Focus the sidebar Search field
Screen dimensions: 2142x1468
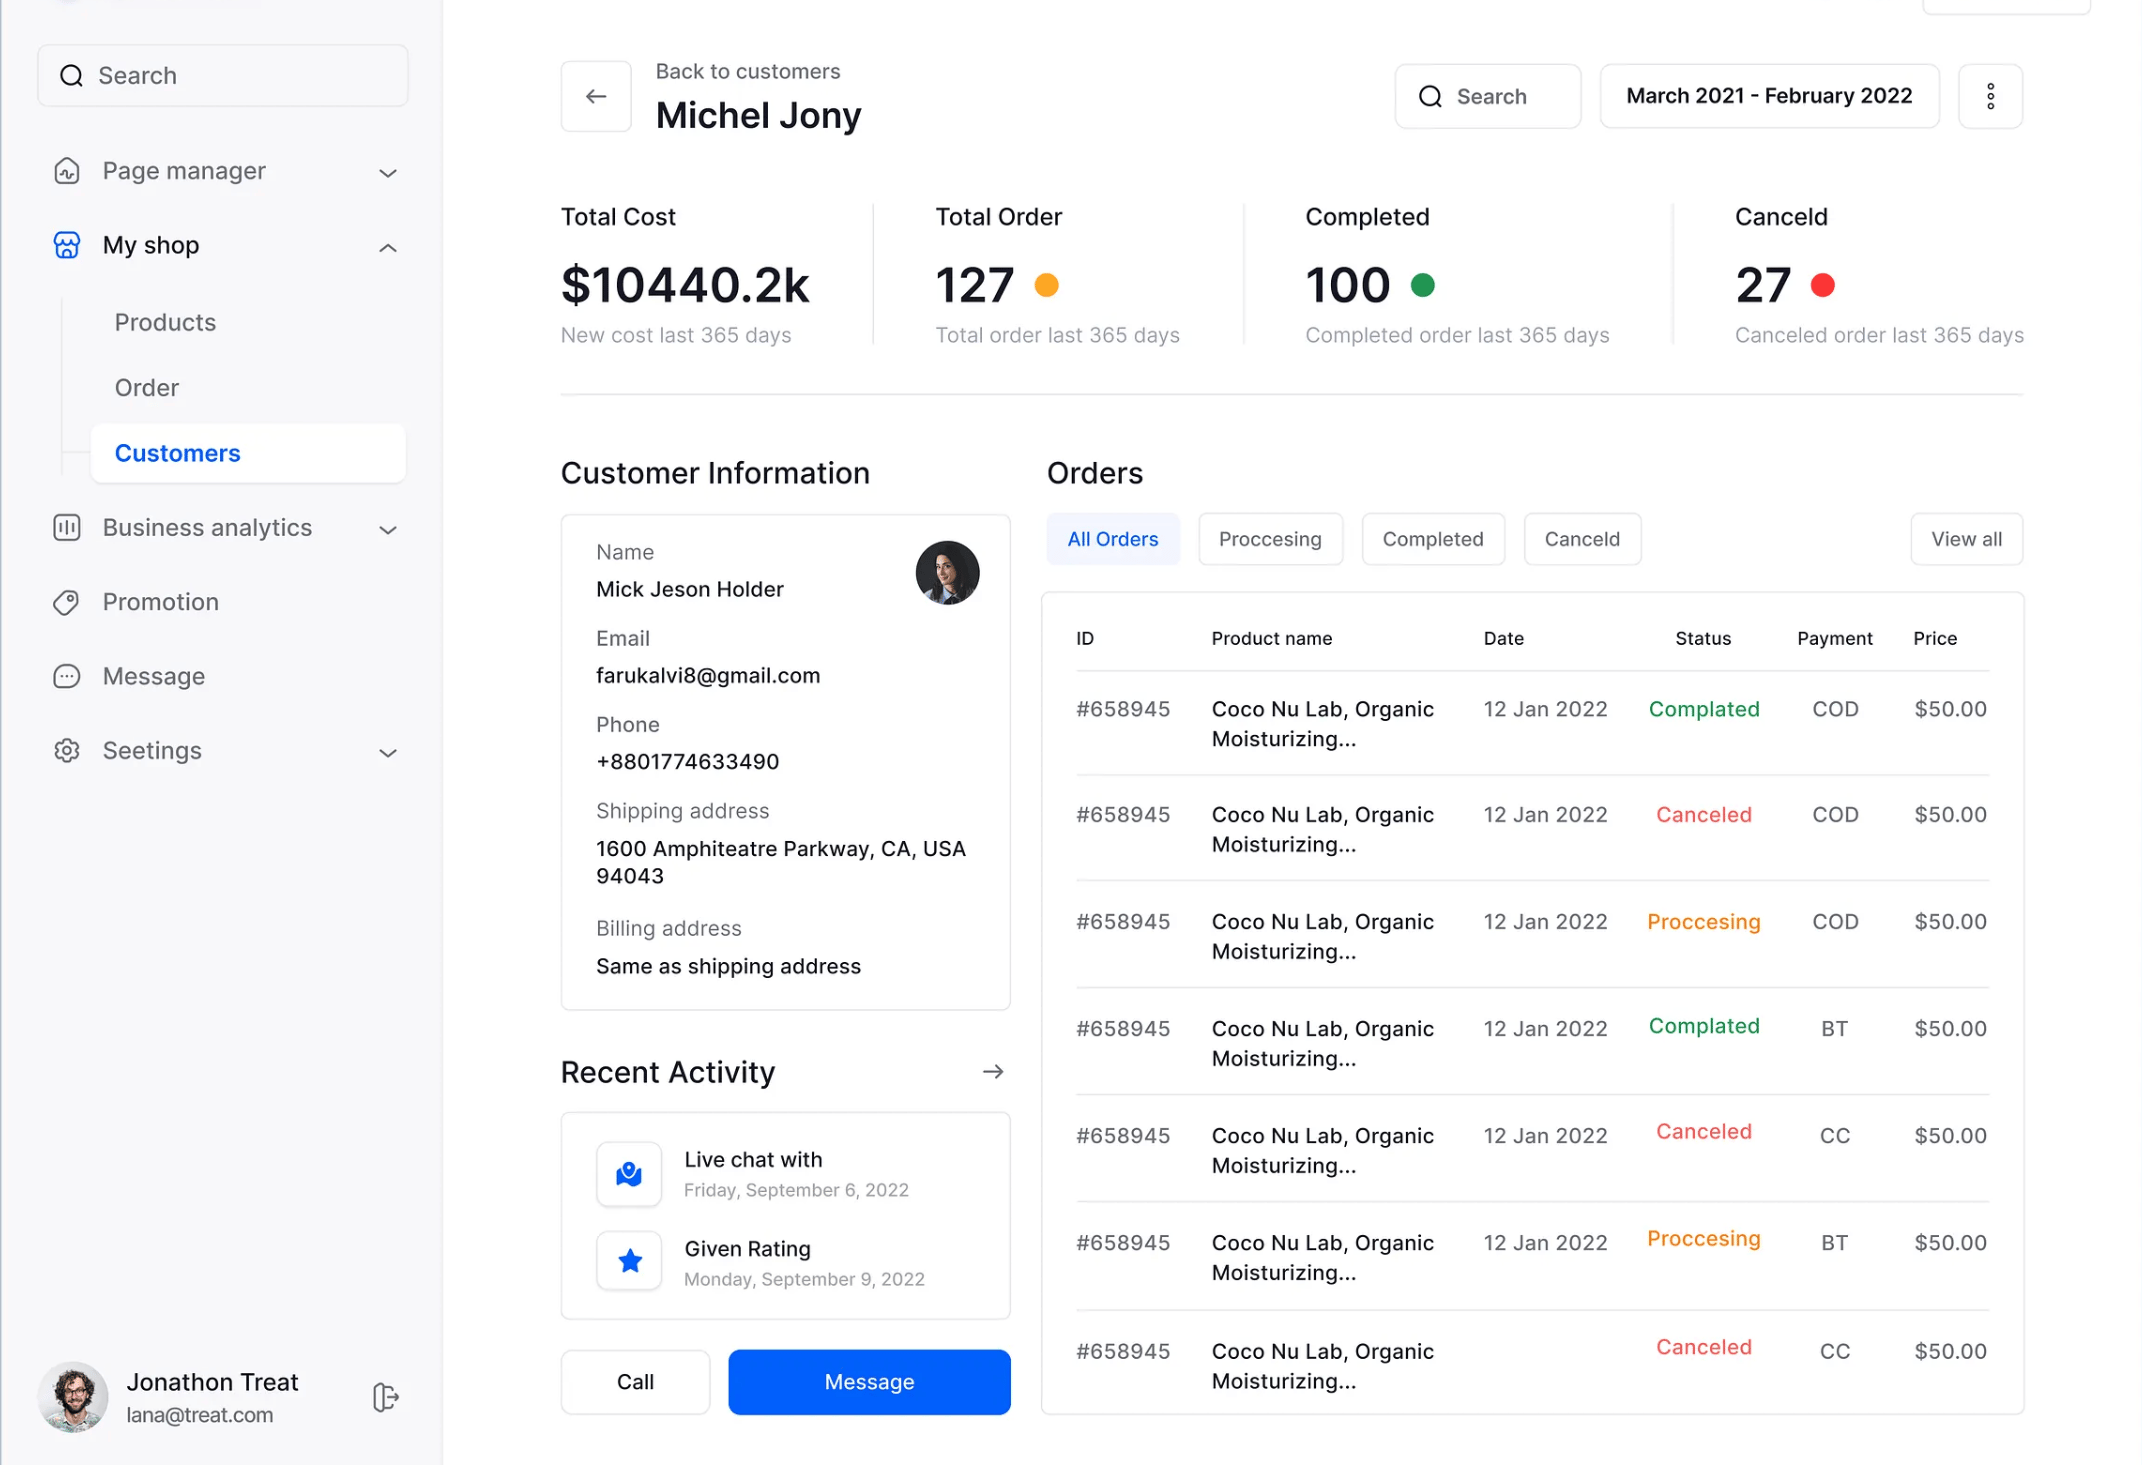click(223, 76)
